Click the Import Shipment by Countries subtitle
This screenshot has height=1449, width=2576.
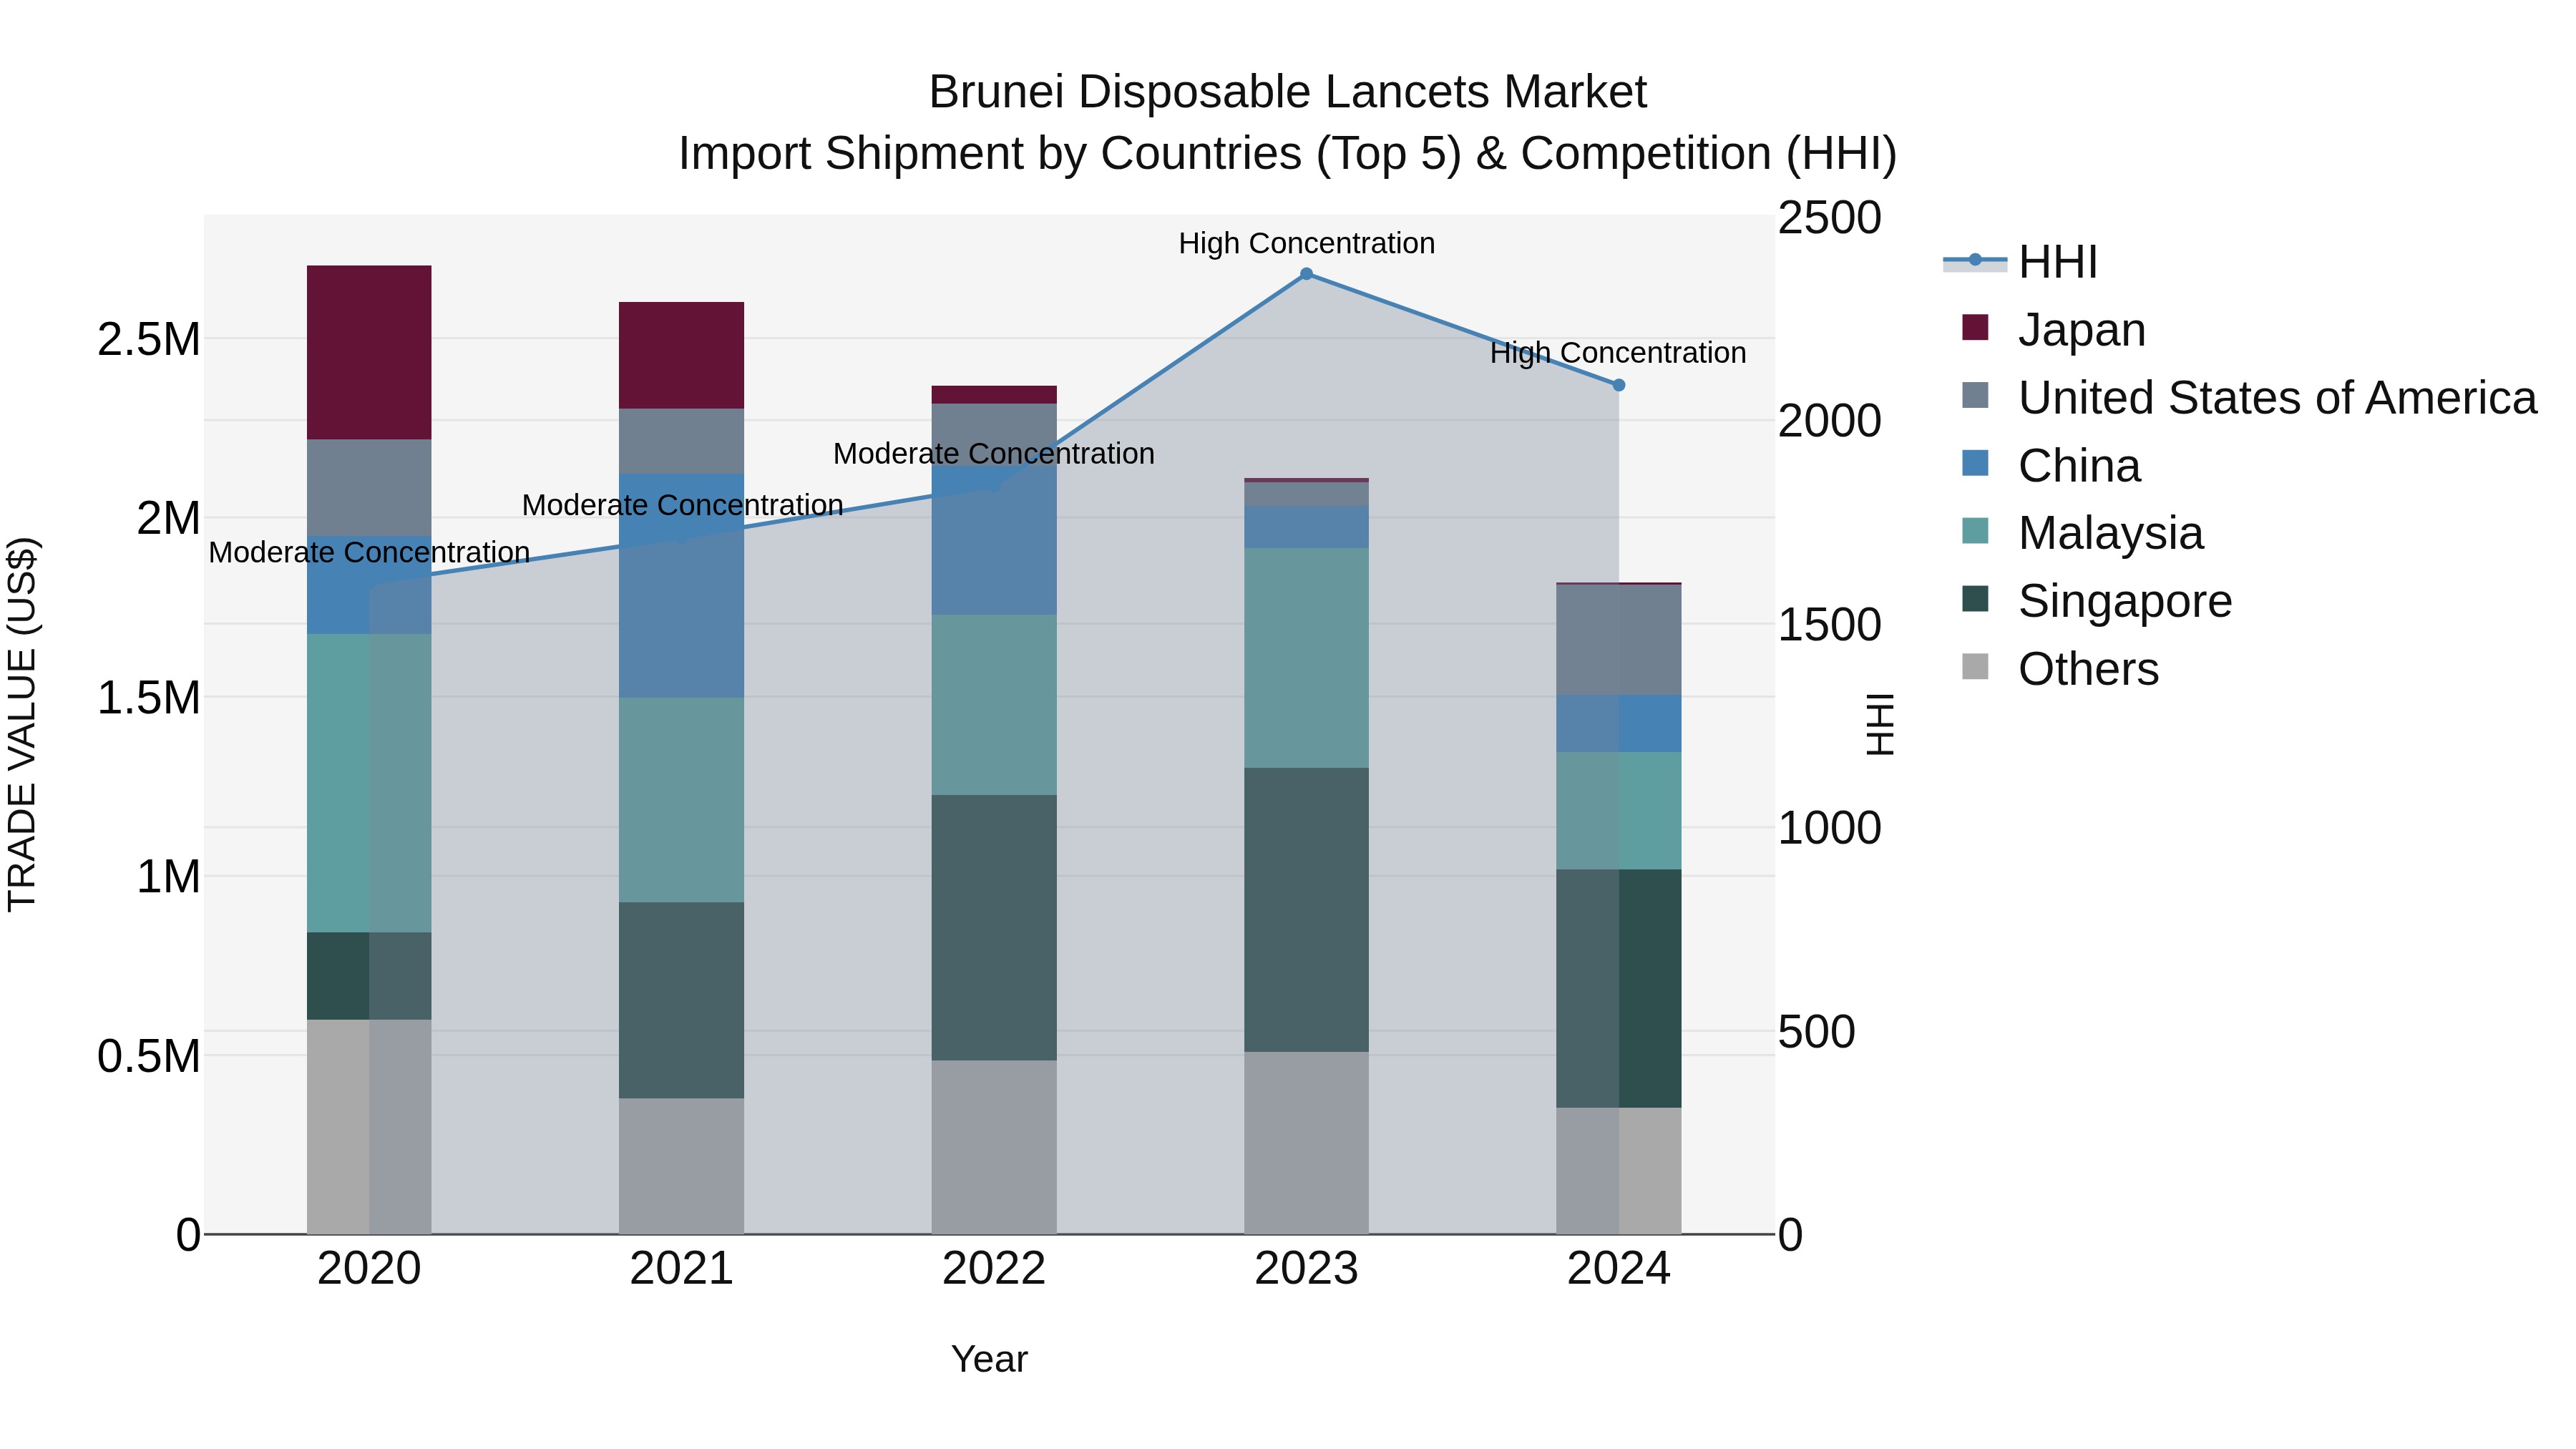1288,154
